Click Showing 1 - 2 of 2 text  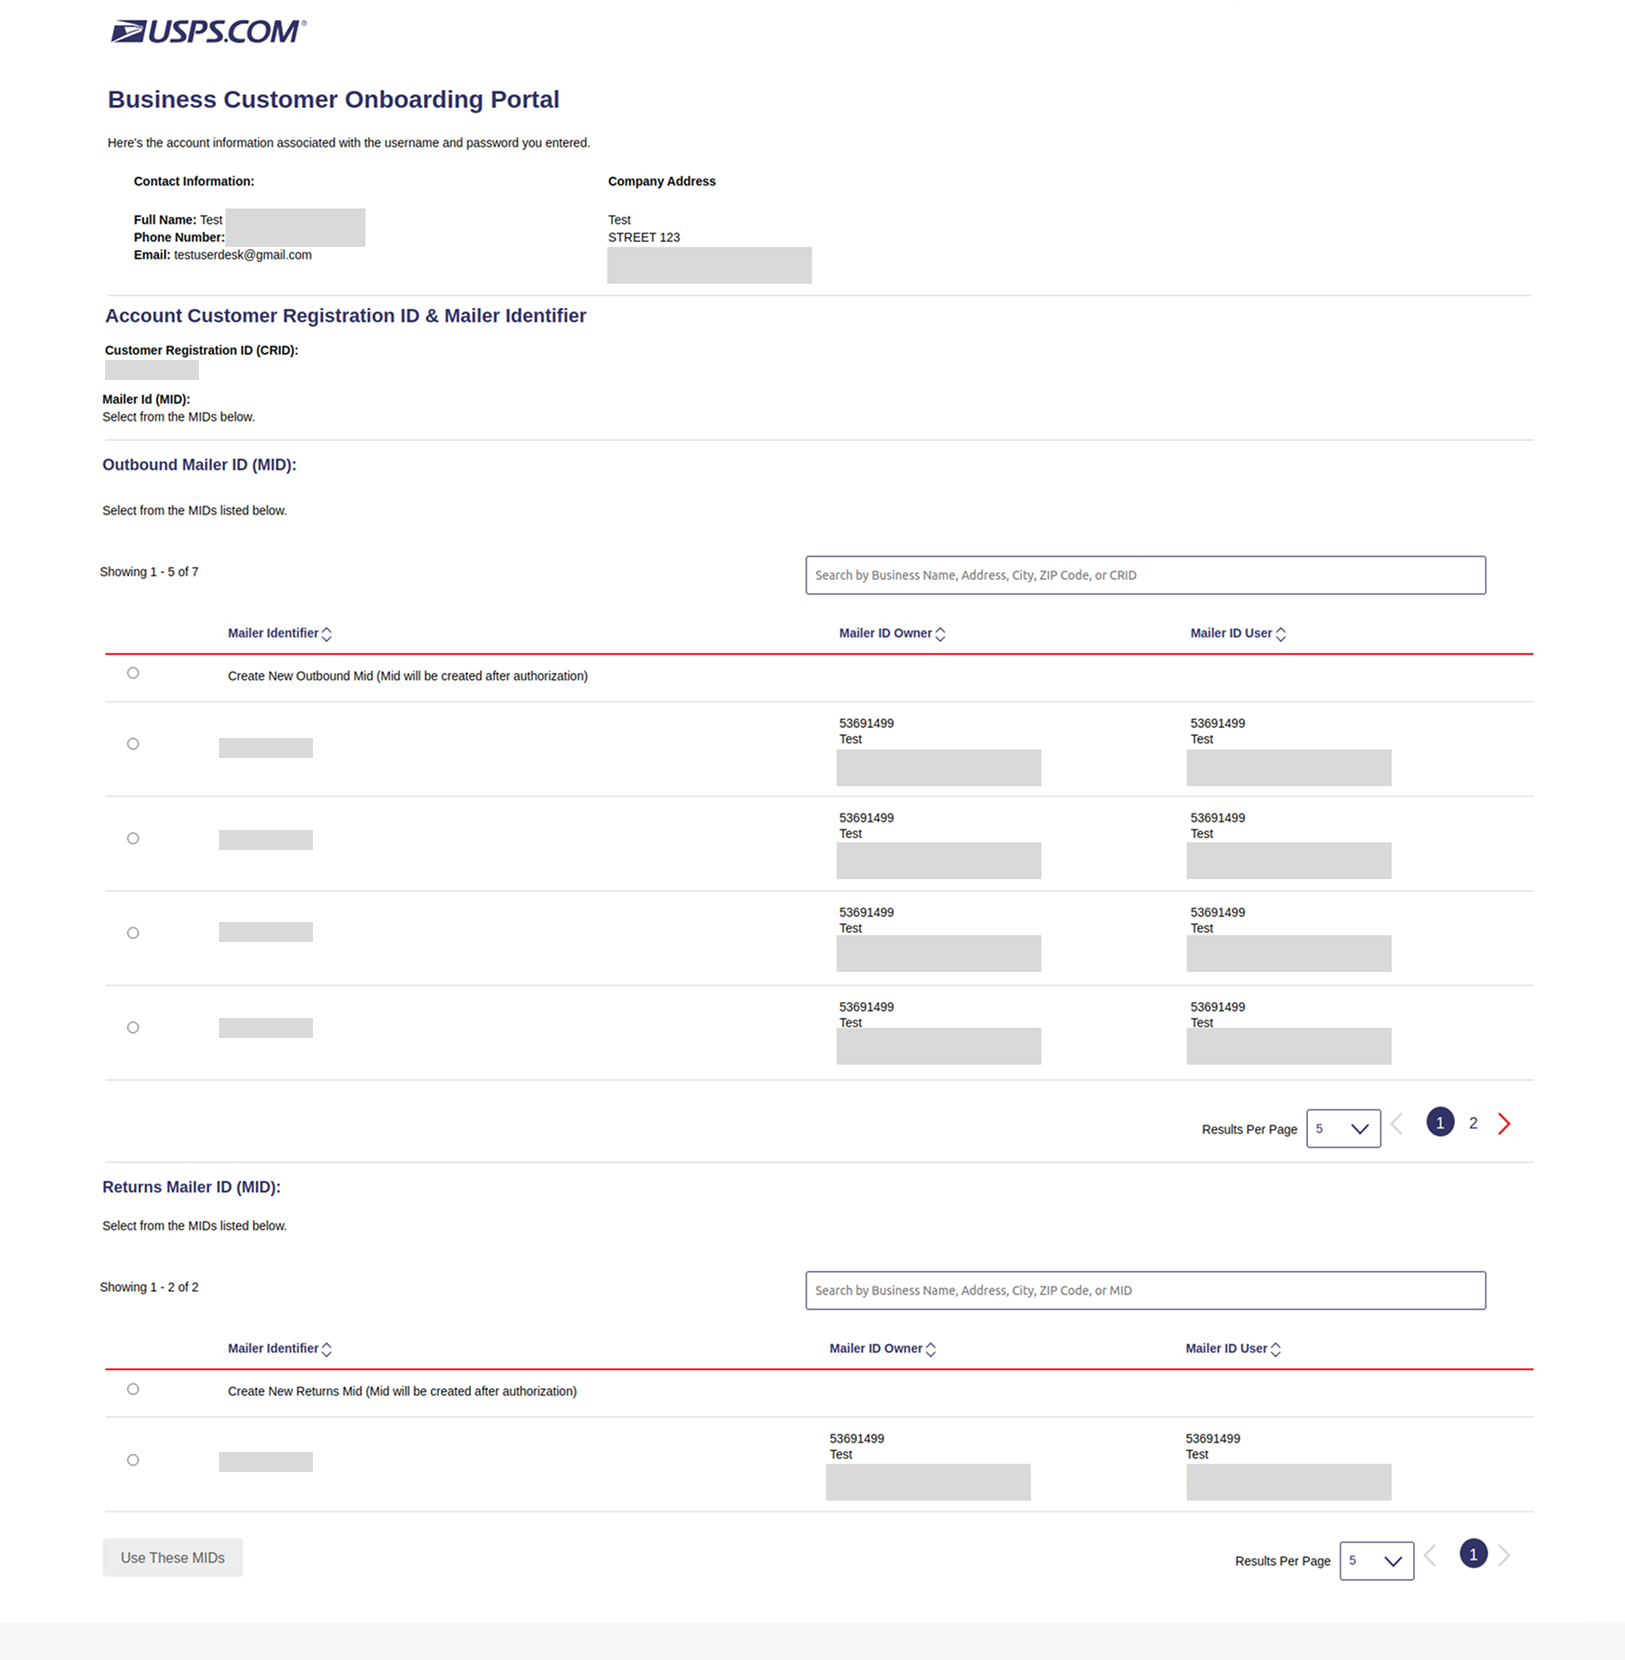point(149,1287)
